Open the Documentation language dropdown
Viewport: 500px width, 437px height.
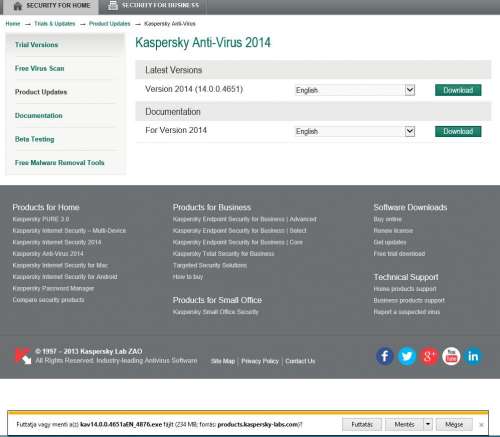coord(410,131)
